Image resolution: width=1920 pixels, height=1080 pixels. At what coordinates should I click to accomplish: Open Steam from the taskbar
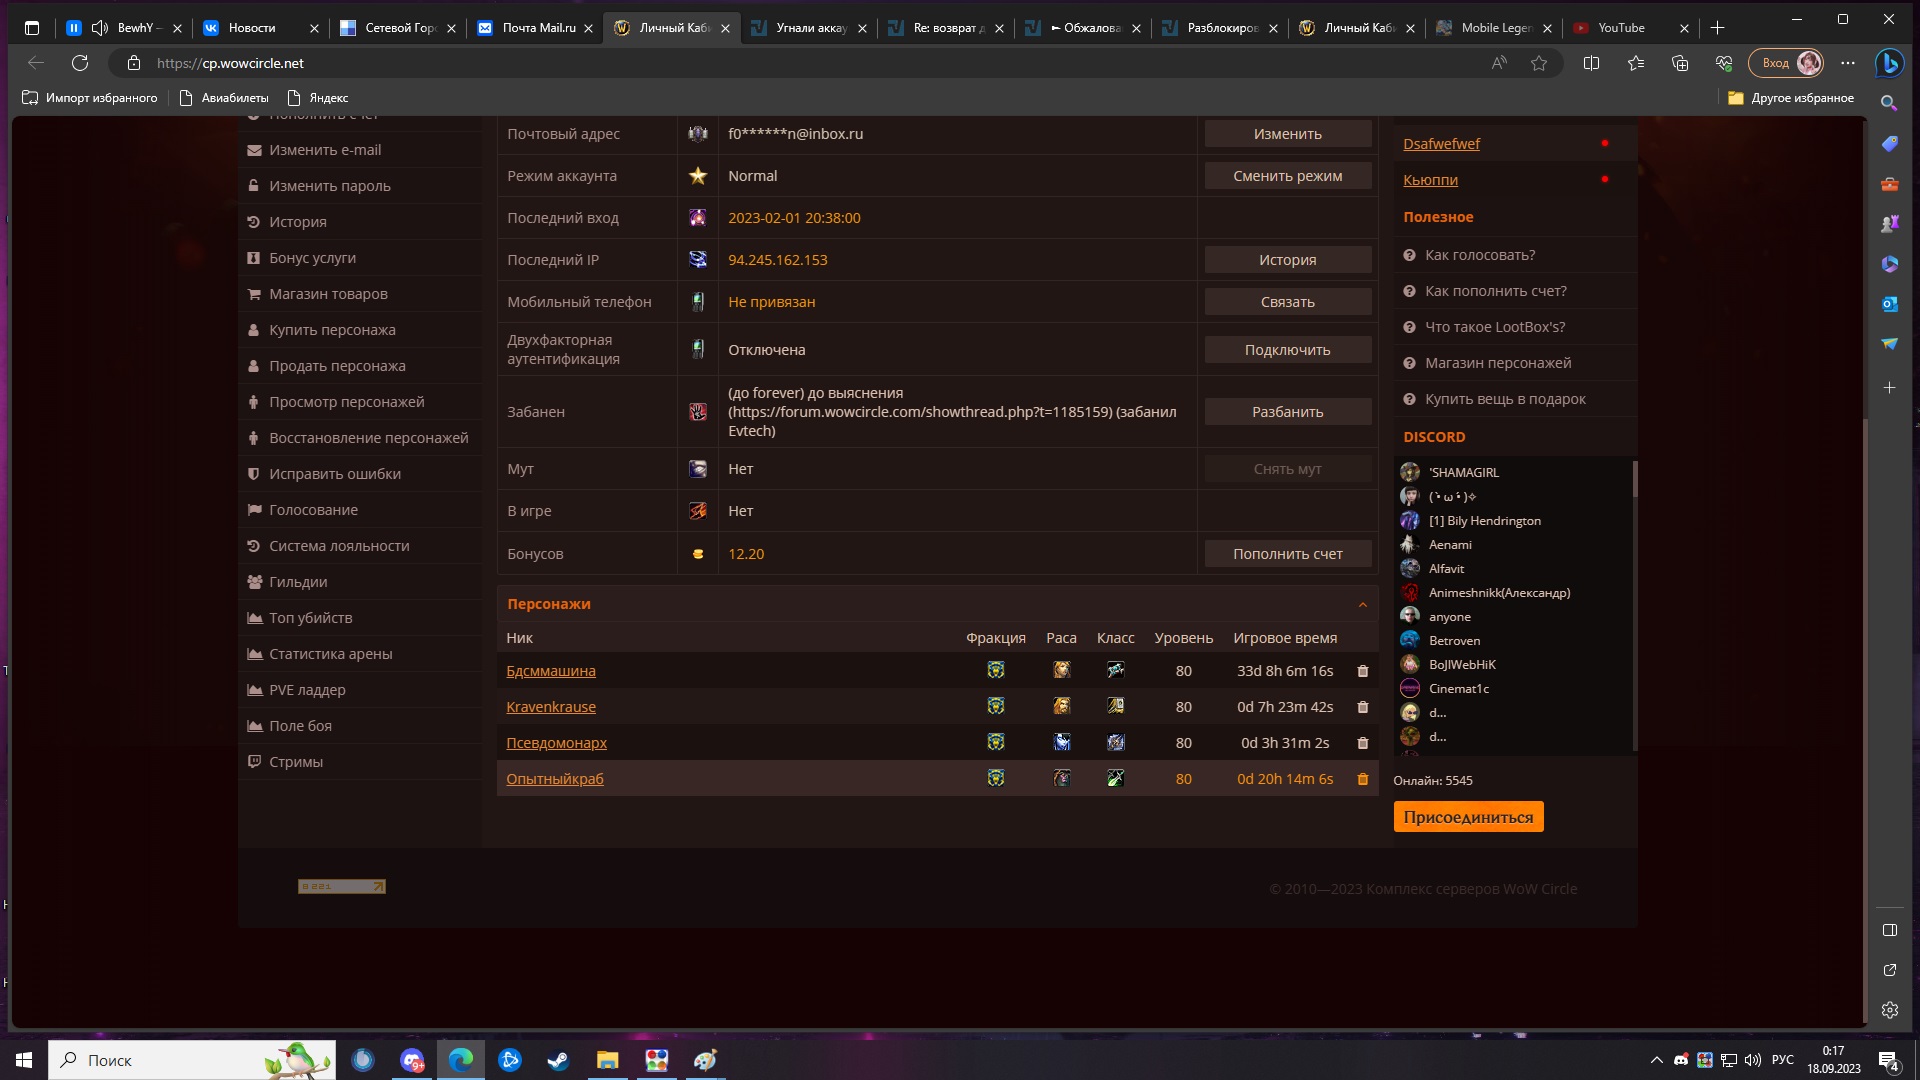(558, 1060)
